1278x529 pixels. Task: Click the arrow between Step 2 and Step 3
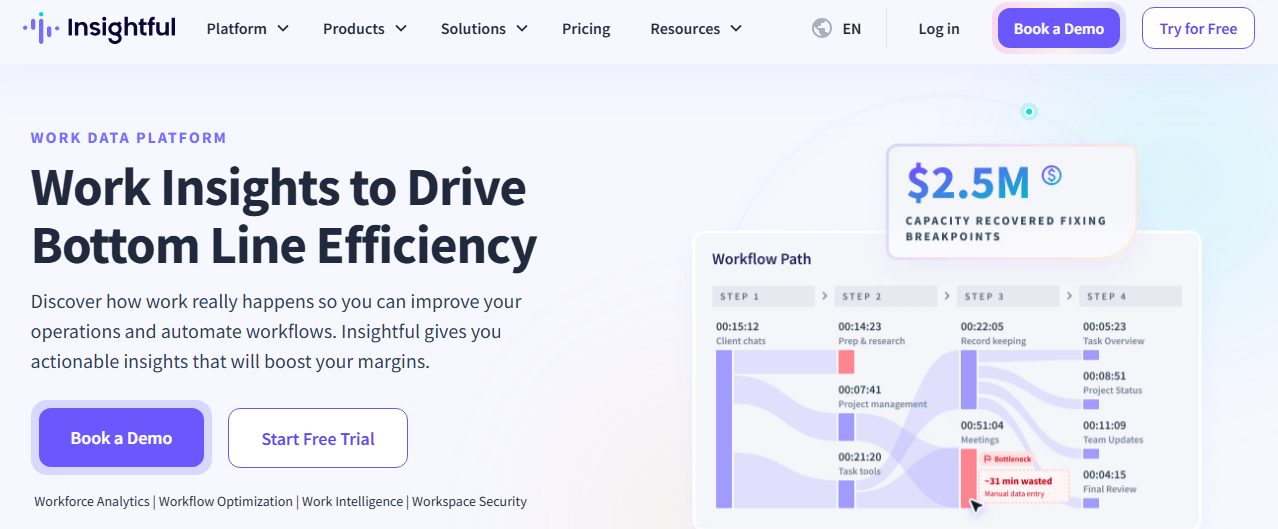tap(945, 296)
